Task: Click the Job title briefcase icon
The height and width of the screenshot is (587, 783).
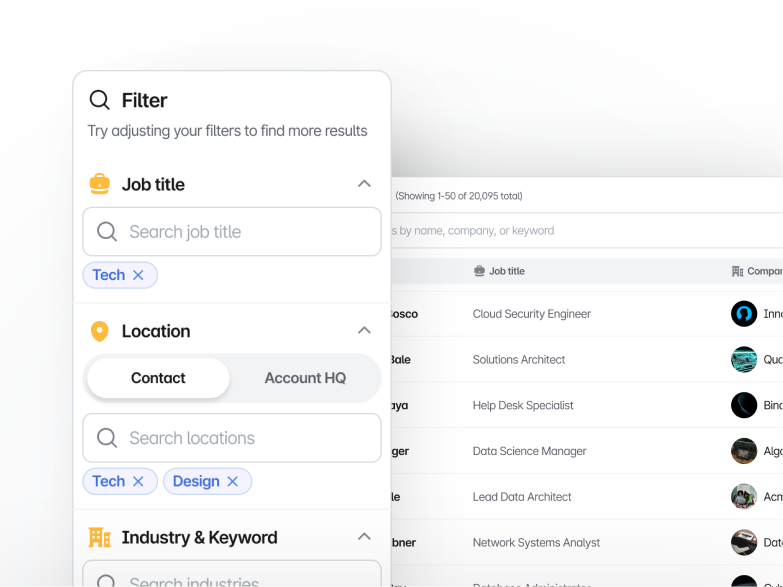Action: 99,184
